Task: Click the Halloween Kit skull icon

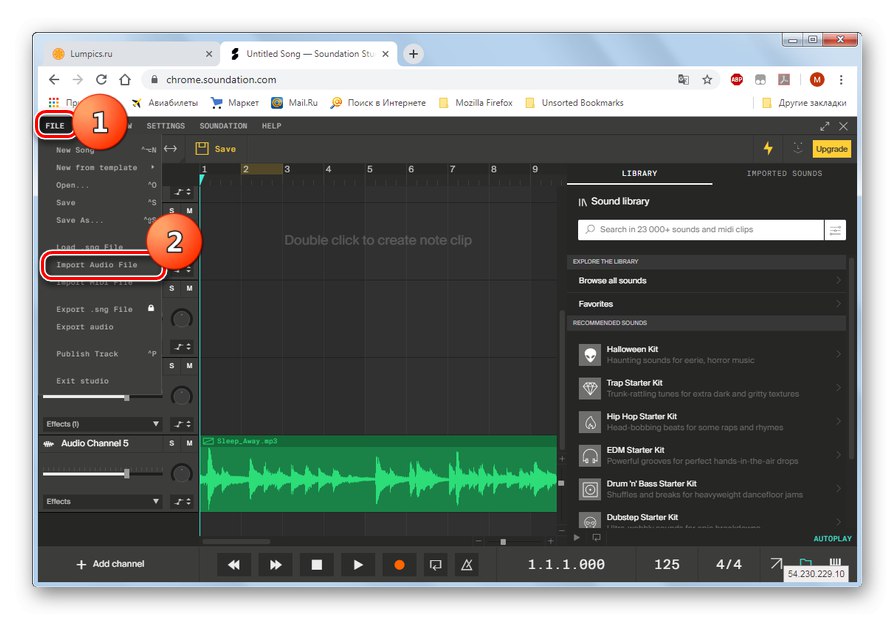Action: [x=590, y=355]
